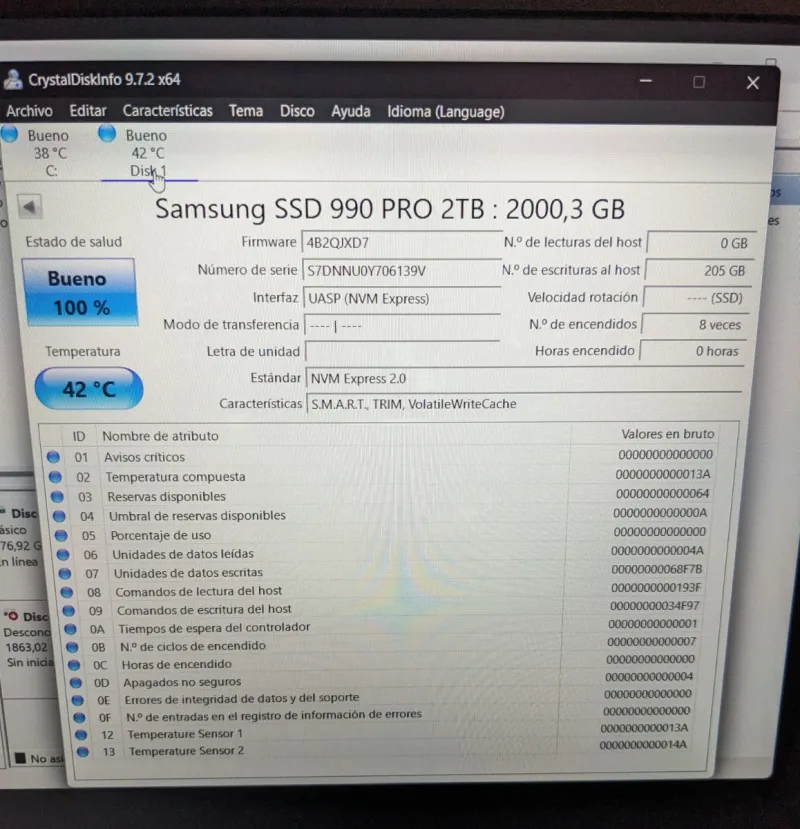Image resolution: width=800 pixels, height=829 pixels.
Task: Click the blue health dot on Disk 1 tab
Action: coord(107,133)
